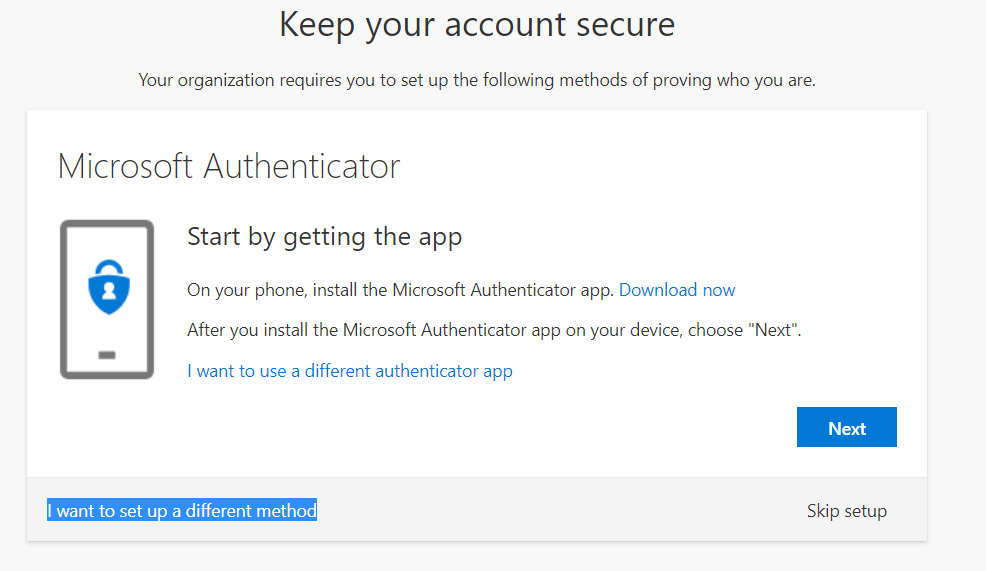
Task: Click the home button on phone illustration
Action: pos(107,355)
